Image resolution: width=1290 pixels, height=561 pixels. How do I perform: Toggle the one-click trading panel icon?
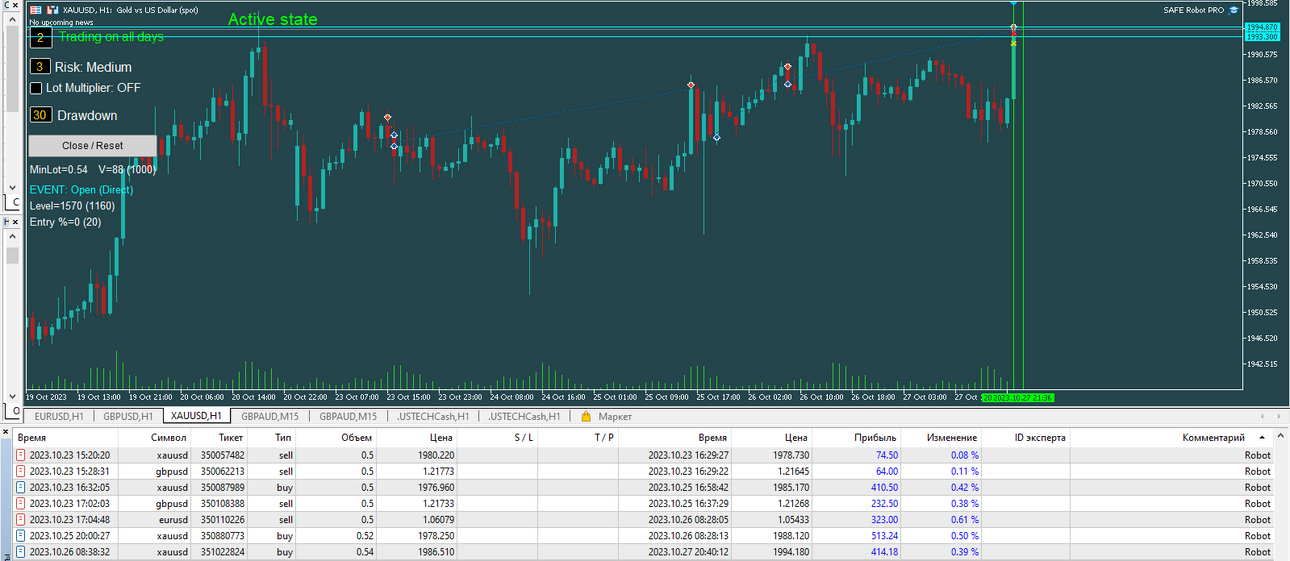[x=52, y=10]
